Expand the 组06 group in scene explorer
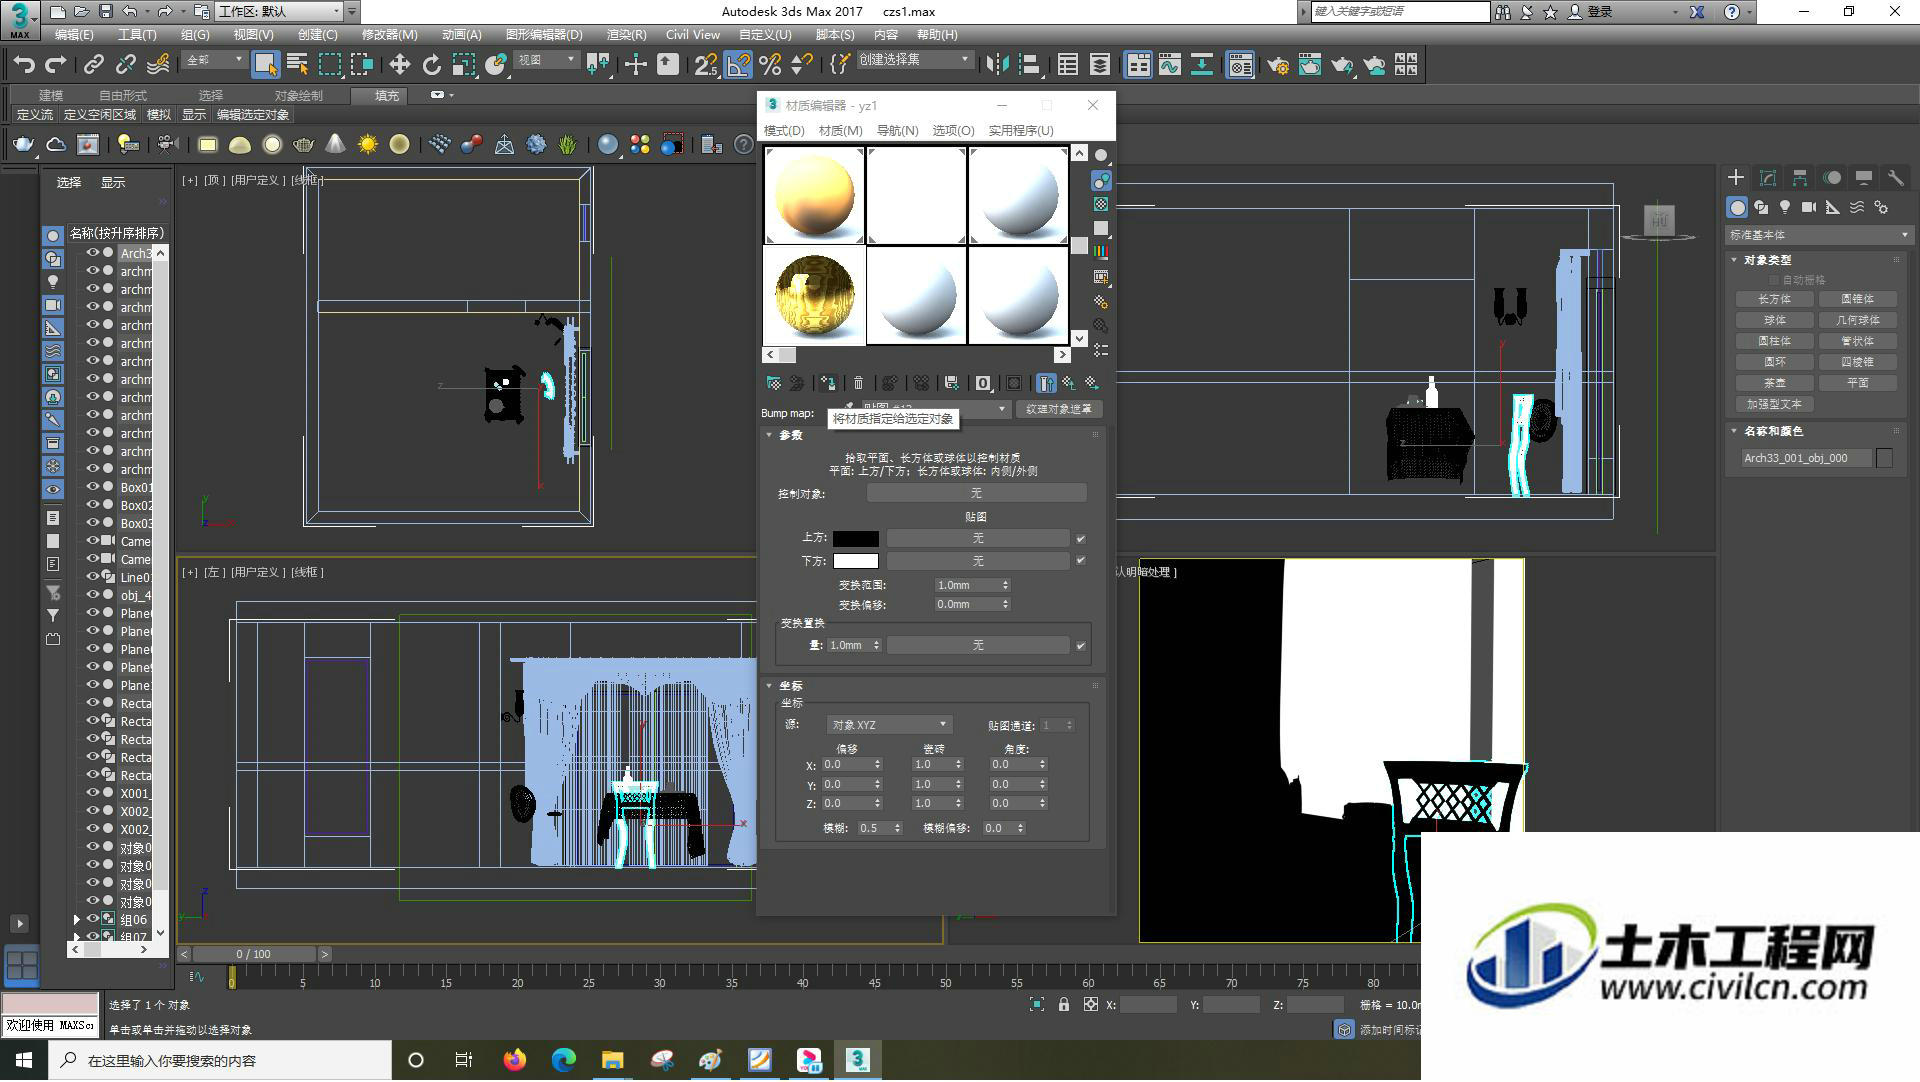Screen dimensions: 1920x1082 coord(77,920)
